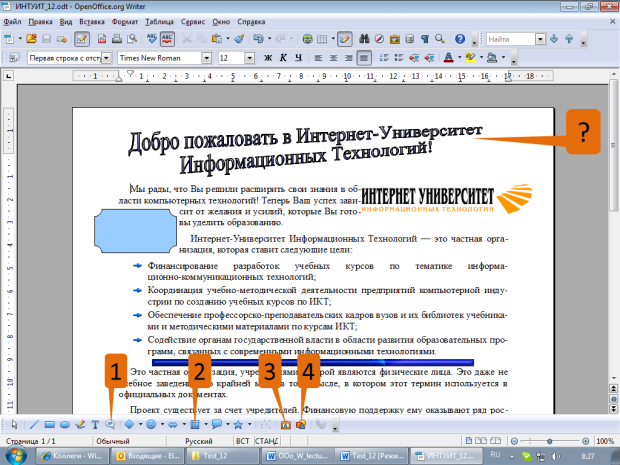Click the zoom in plus button
This screenshot has height=465, width=620.
point(585,441)
